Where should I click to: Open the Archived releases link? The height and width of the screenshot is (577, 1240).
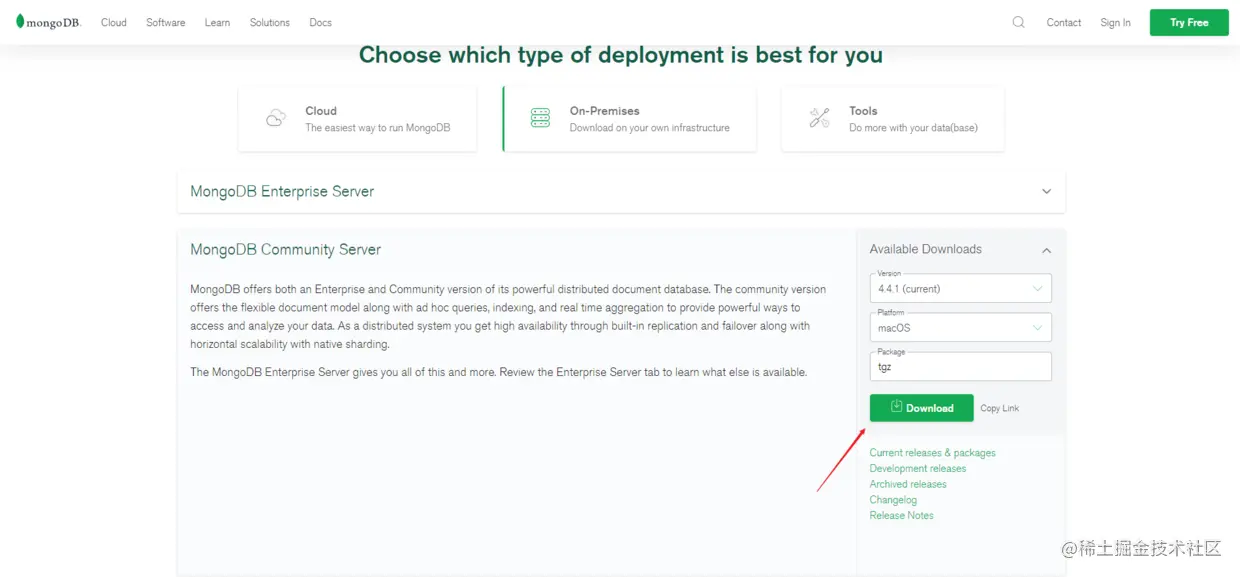[908, 484]
